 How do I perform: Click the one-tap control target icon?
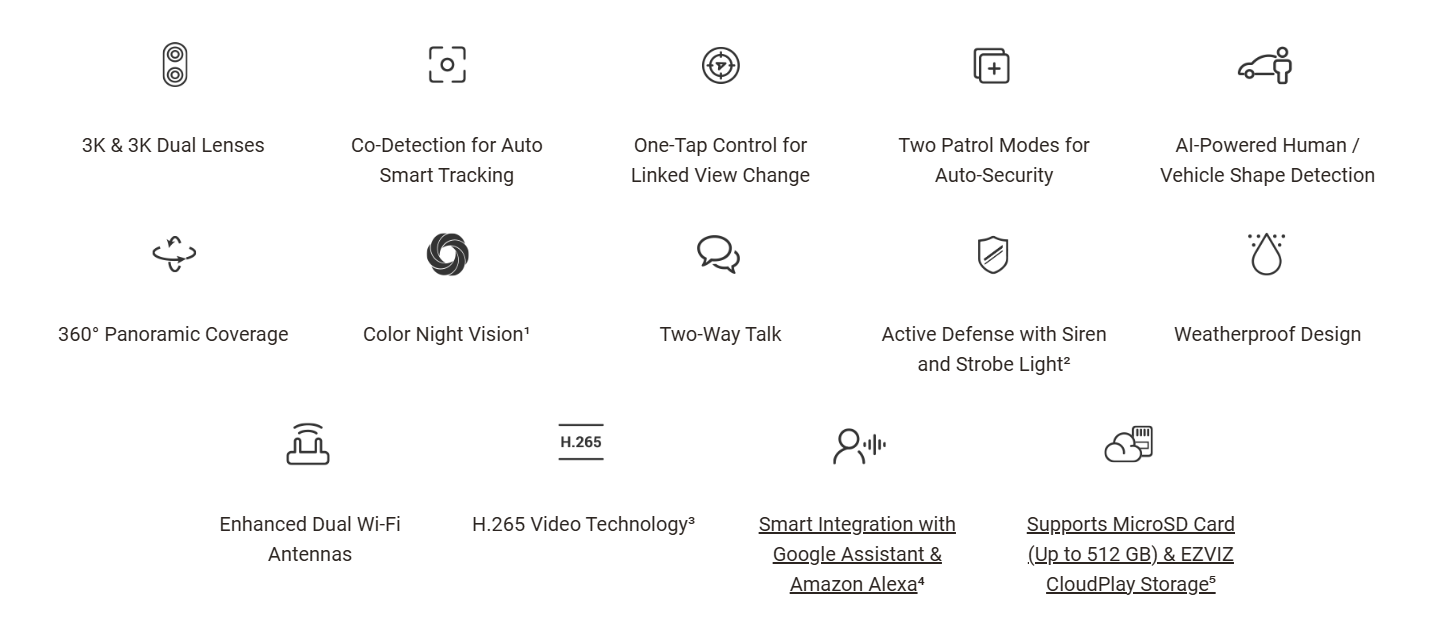[x=720, y=65]
